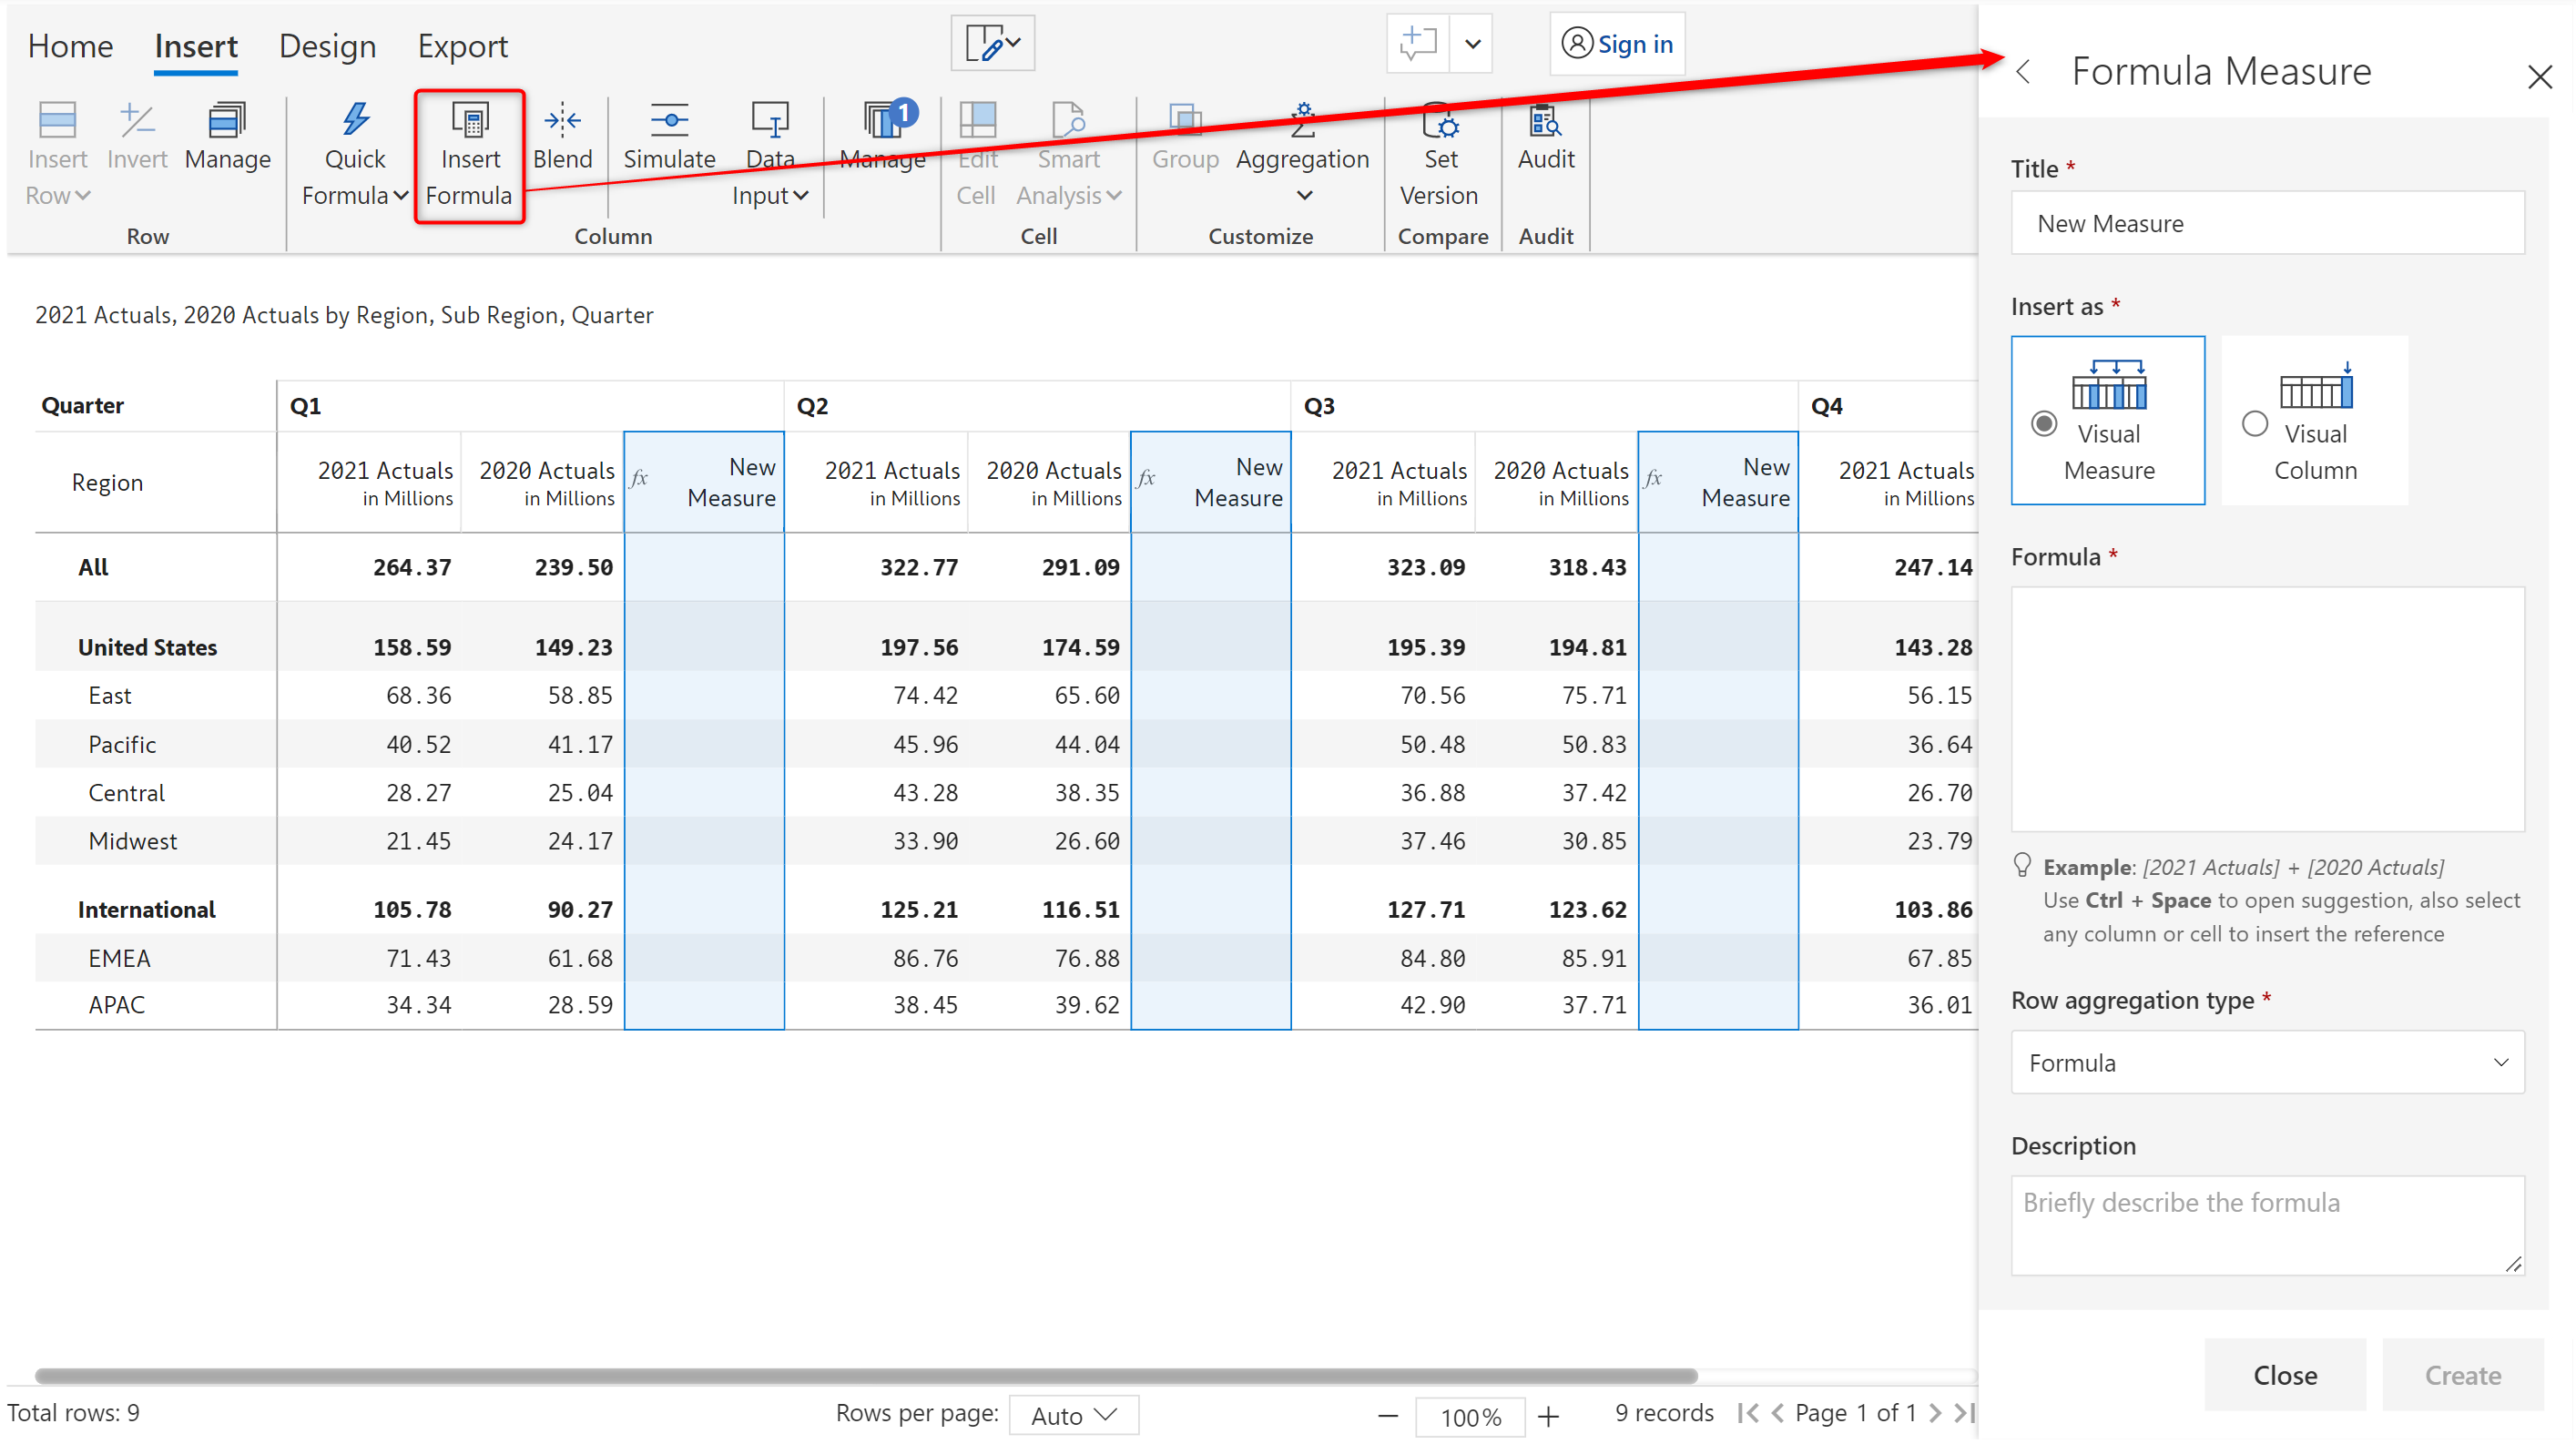Select Visual Column radio button
Image resolution: width=2576 pixels, height=1444 pixels.
click(2255, 426)
